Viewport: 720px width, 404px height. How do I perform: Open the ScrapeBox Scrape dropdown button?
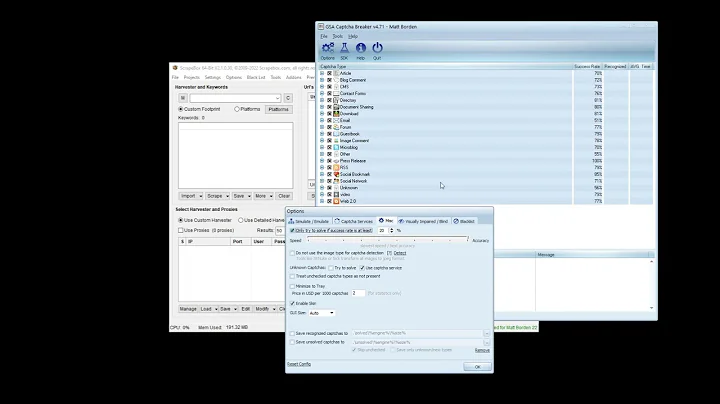(x=217, y=196)
